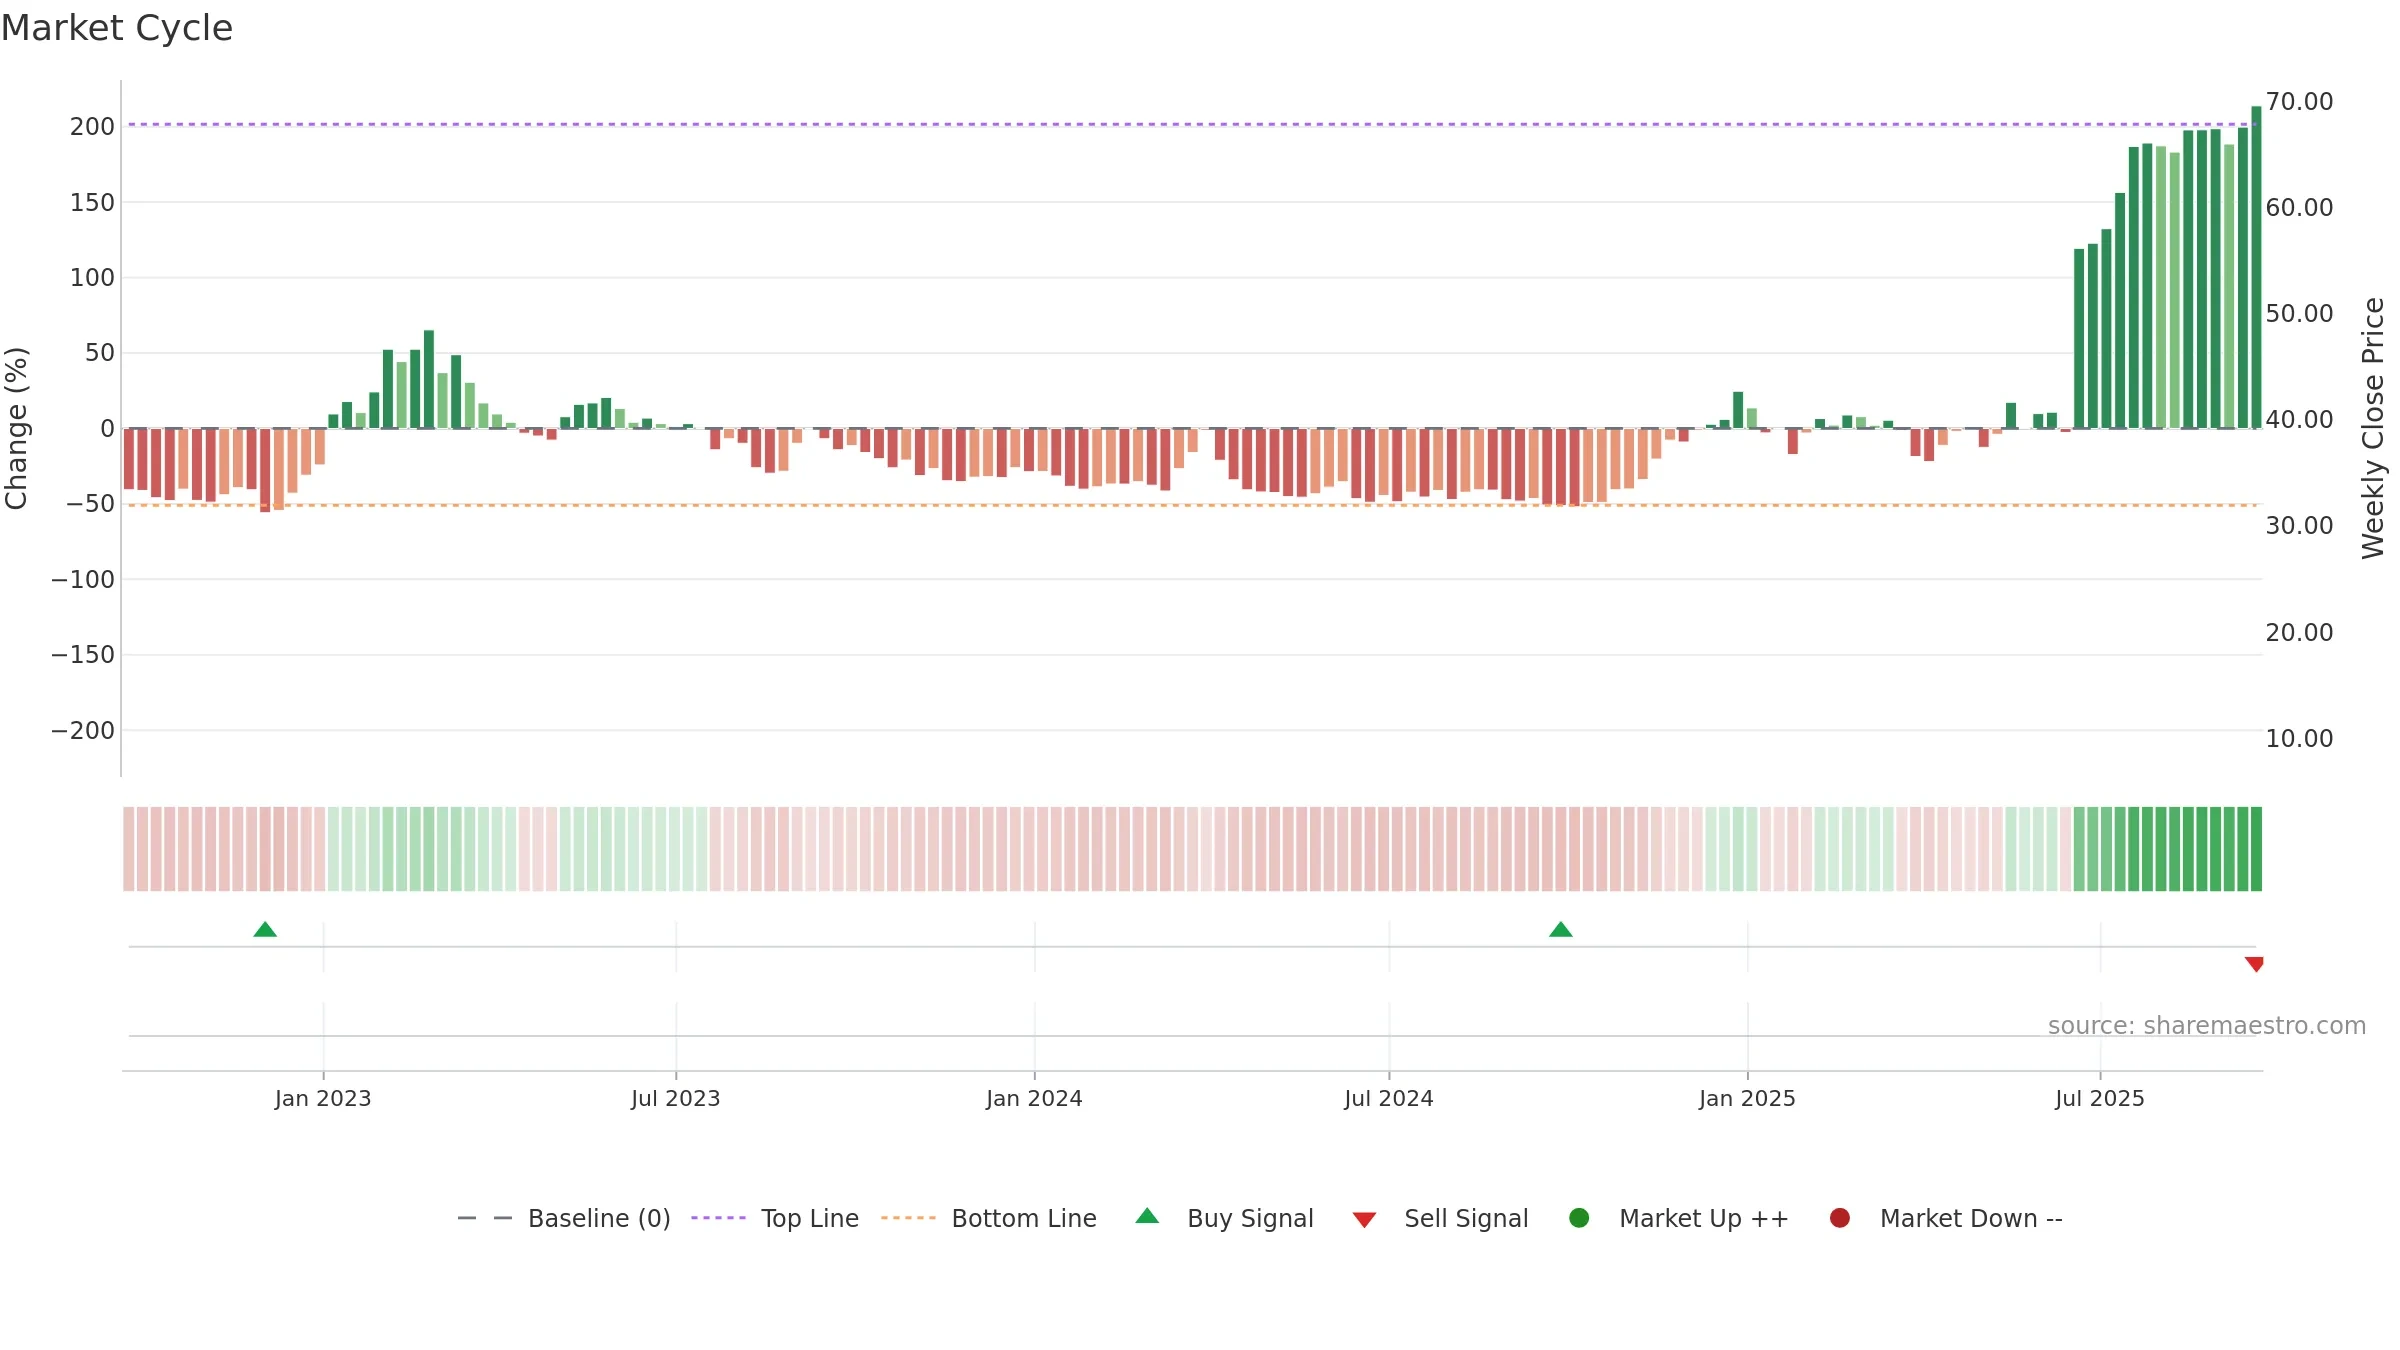Image resolution: width=2400 pixels, height=1350 pixels.
Task: Toggle the Bottom Line legend item
Action: click(x=989, y=1218)
